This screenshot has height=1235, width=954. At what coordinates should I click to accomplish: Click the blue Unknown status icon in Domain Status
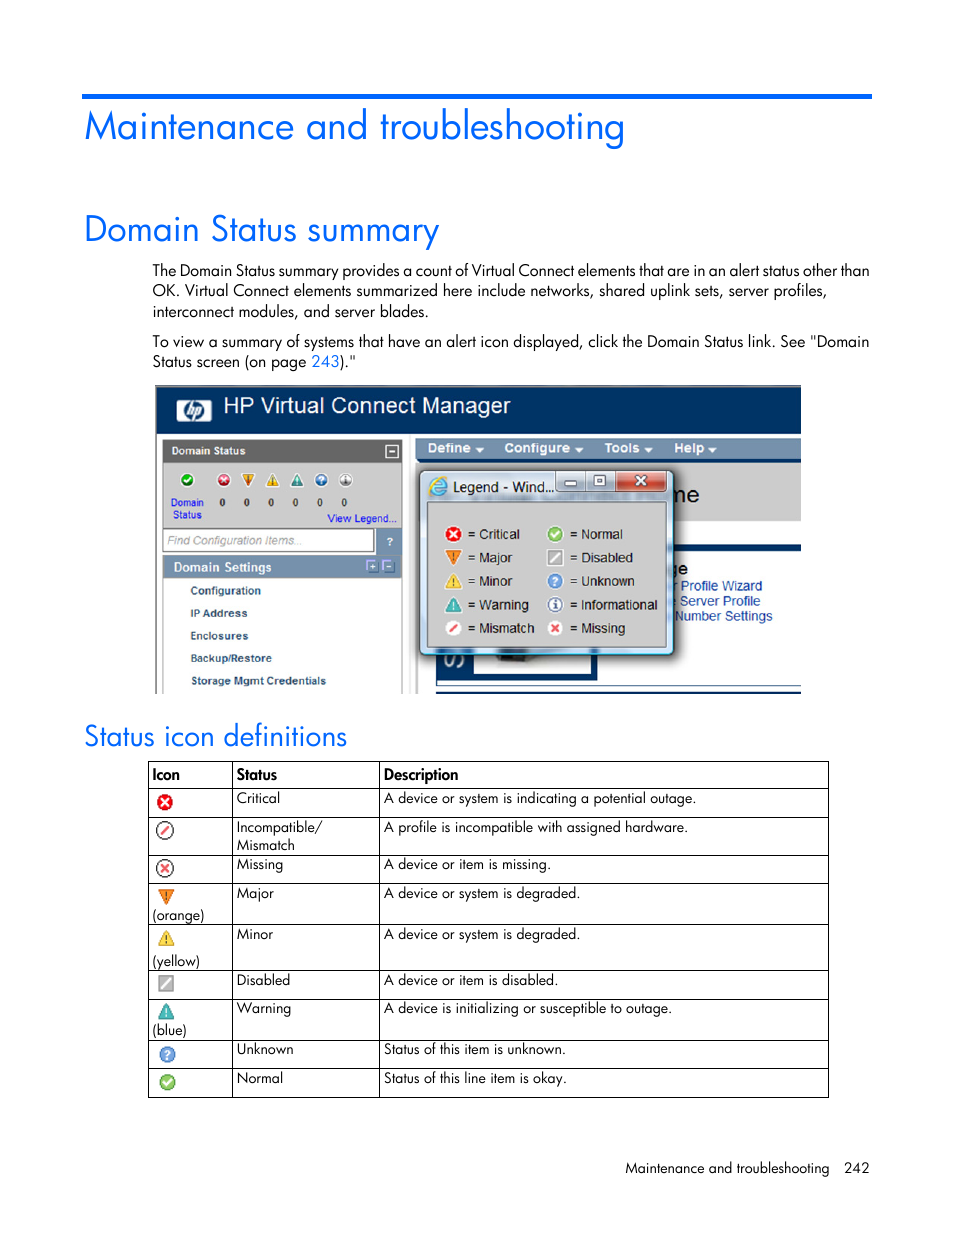(x=321, y=480)
